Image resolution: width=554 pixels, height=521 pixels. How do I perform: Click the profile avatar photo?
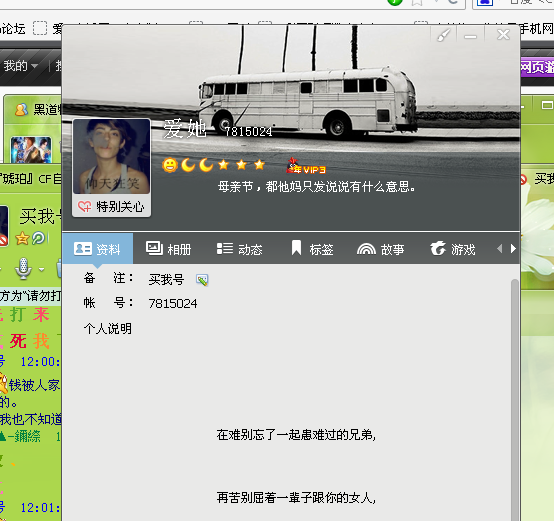click(x=112, y=156)
